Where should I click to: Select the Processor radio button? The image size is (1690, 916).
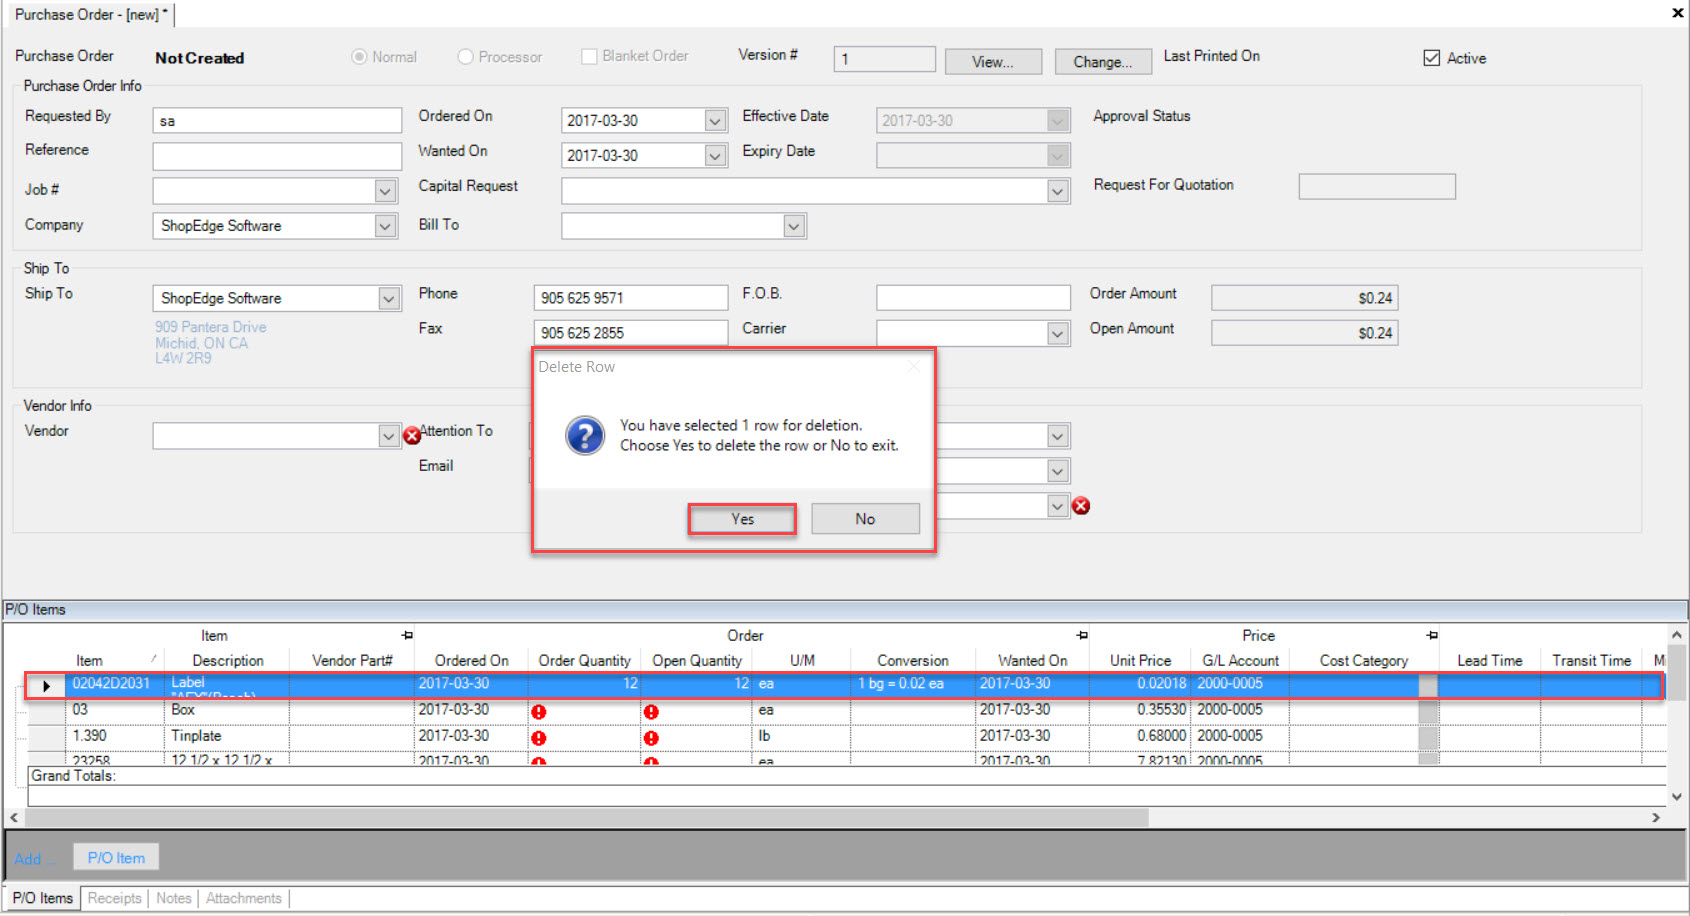[465, 57]
